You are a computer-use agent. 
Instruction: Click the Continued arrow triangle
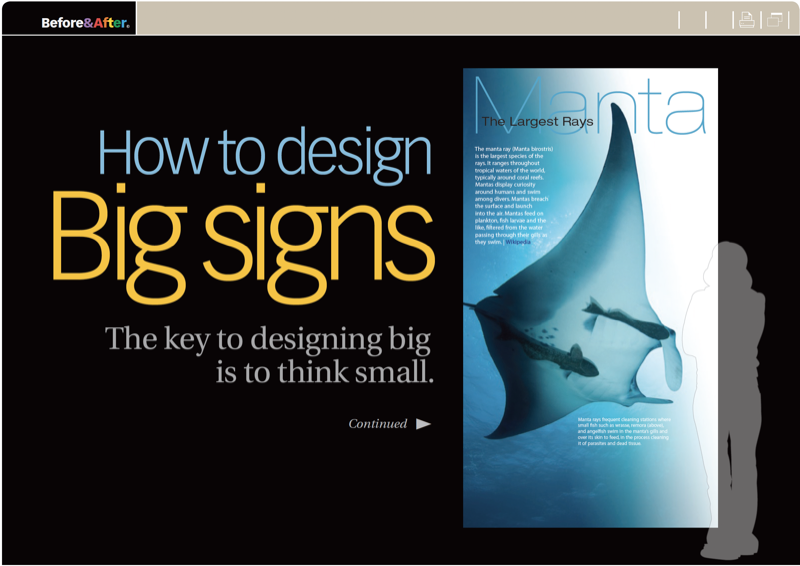[423, 424]
